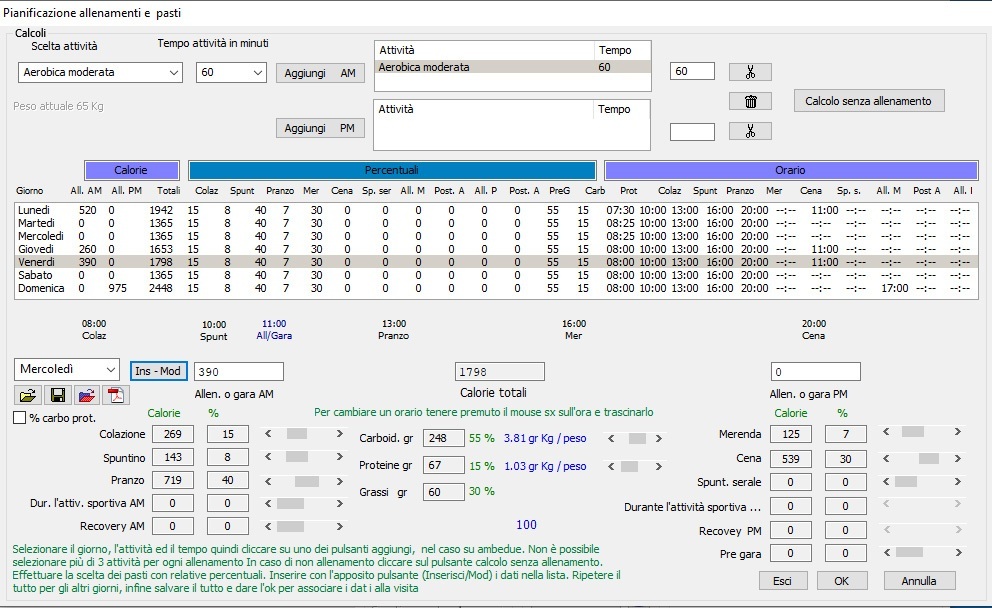Save the plan with the floppy disk icon
Viewport: 992px width, 608px height.
click(x=58, y=395)
